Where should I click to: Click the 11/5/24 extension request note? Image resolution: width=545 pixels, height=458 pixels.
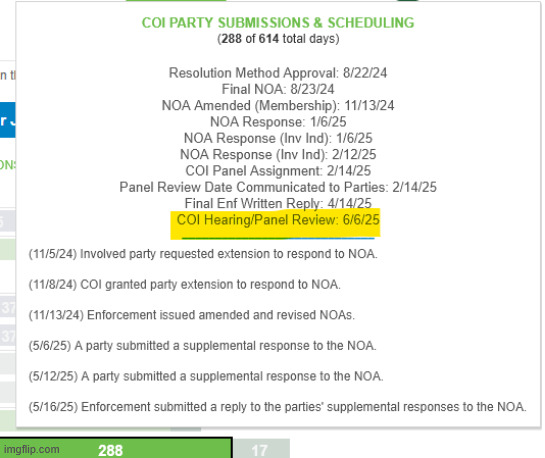[203, 254]
